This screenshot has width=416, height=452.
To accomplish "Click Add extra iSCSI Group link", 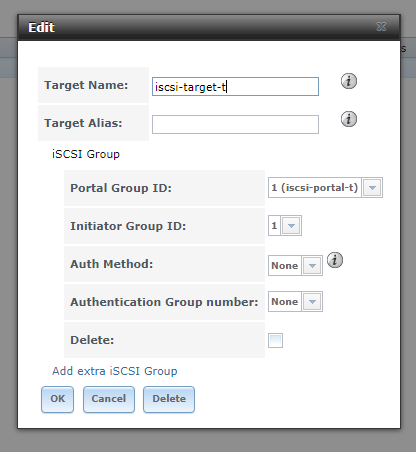I will (x=115, y=371).
